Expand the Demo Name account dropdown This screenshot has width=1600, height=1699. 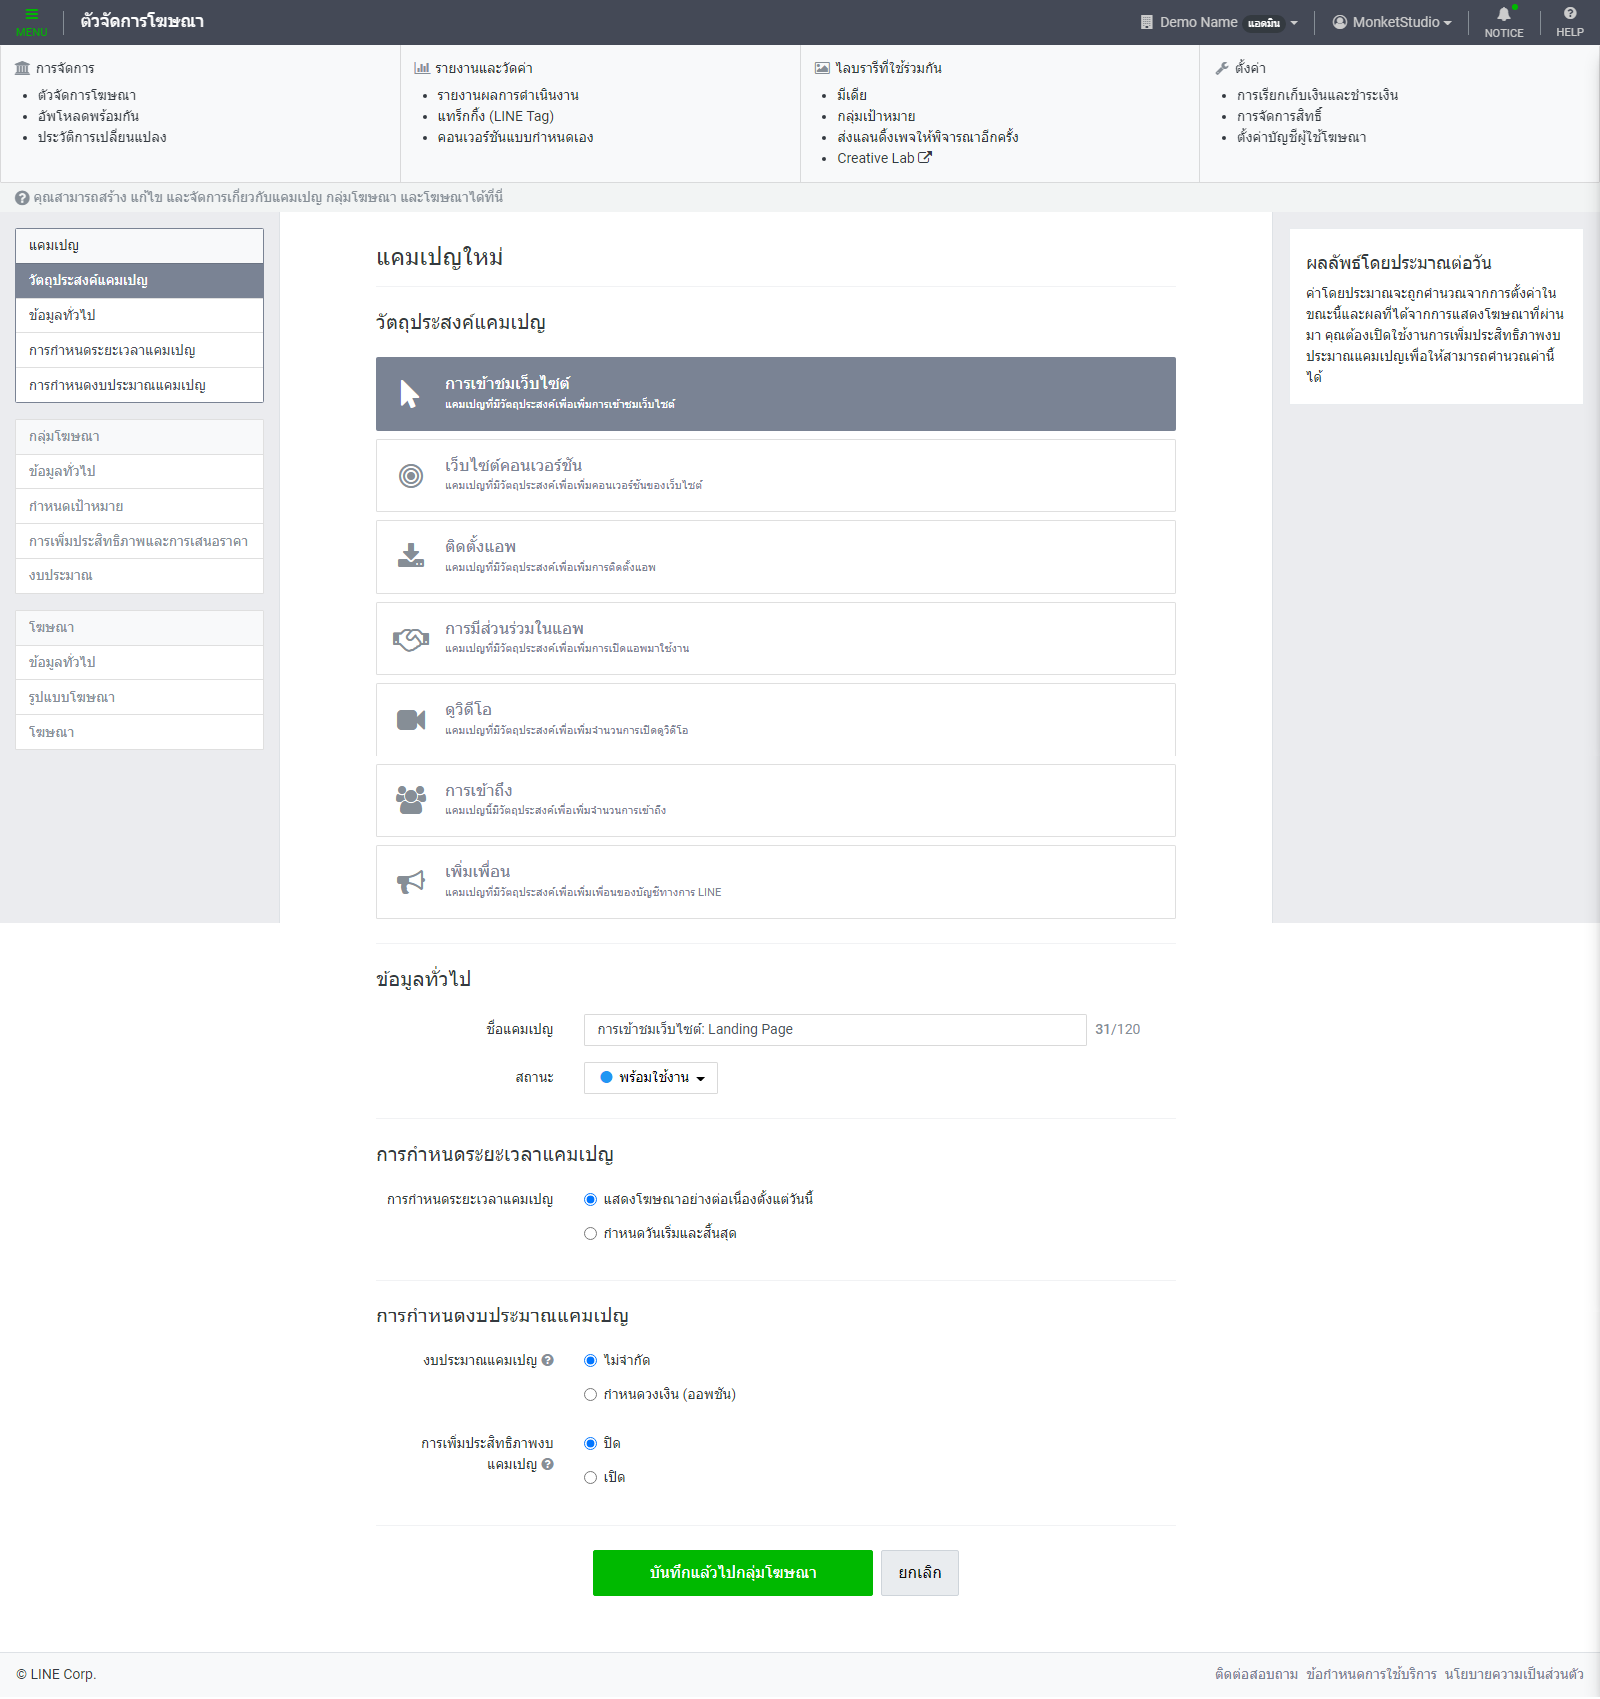pos(1219,22)
